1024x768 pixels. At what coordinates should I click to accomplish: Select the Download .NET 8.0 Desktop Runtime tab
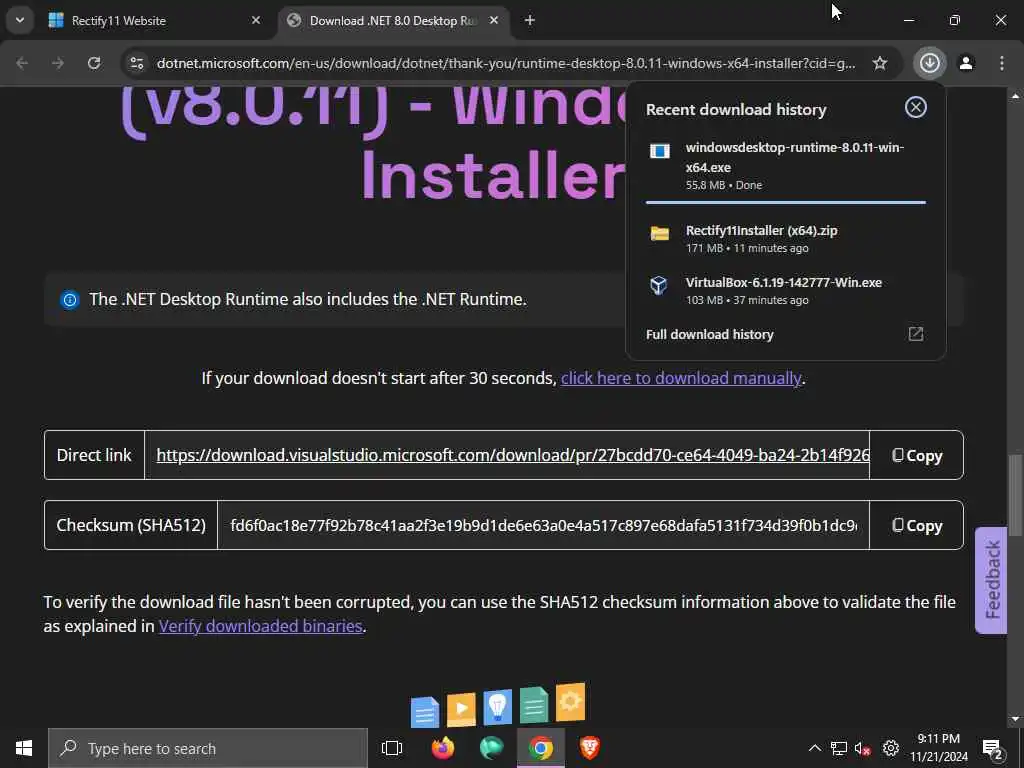point(394,20)
